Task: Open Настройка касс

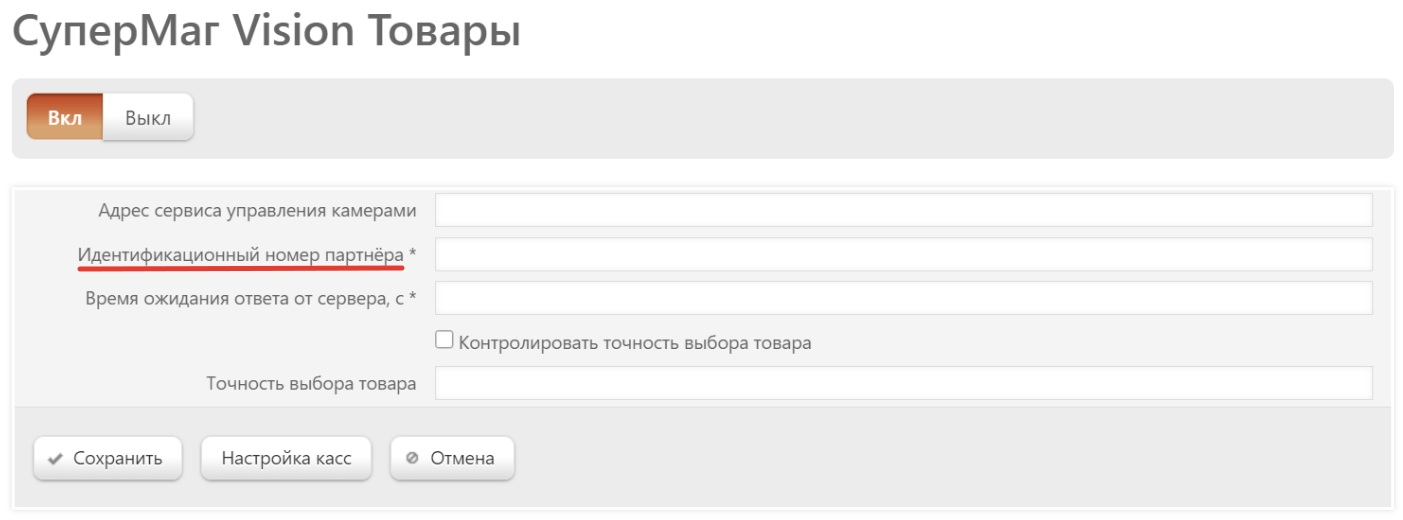Action: tap(286, 459)
